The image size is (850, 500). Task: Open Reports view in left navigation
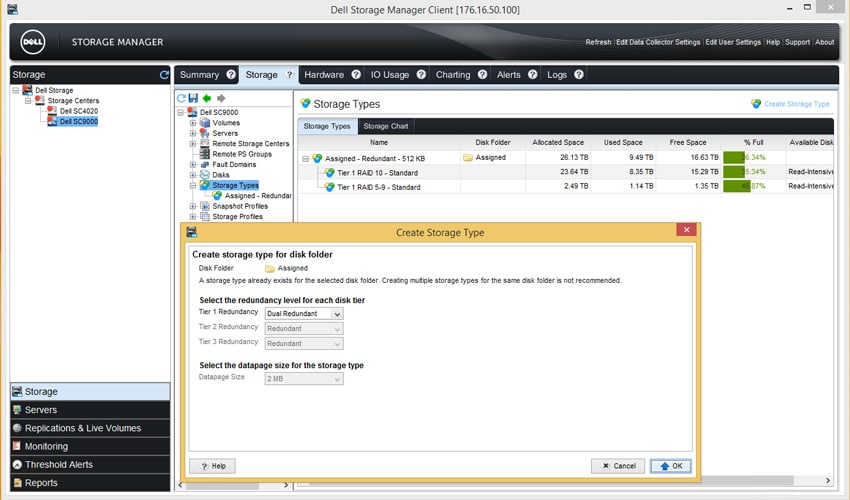[x=89, y=483]
